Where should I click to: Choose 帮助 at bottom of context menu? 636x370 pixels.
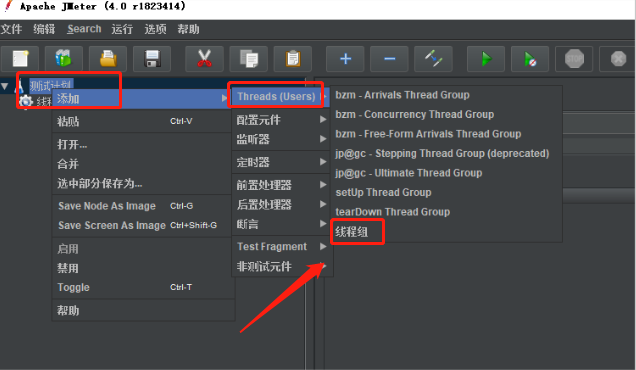142,311
